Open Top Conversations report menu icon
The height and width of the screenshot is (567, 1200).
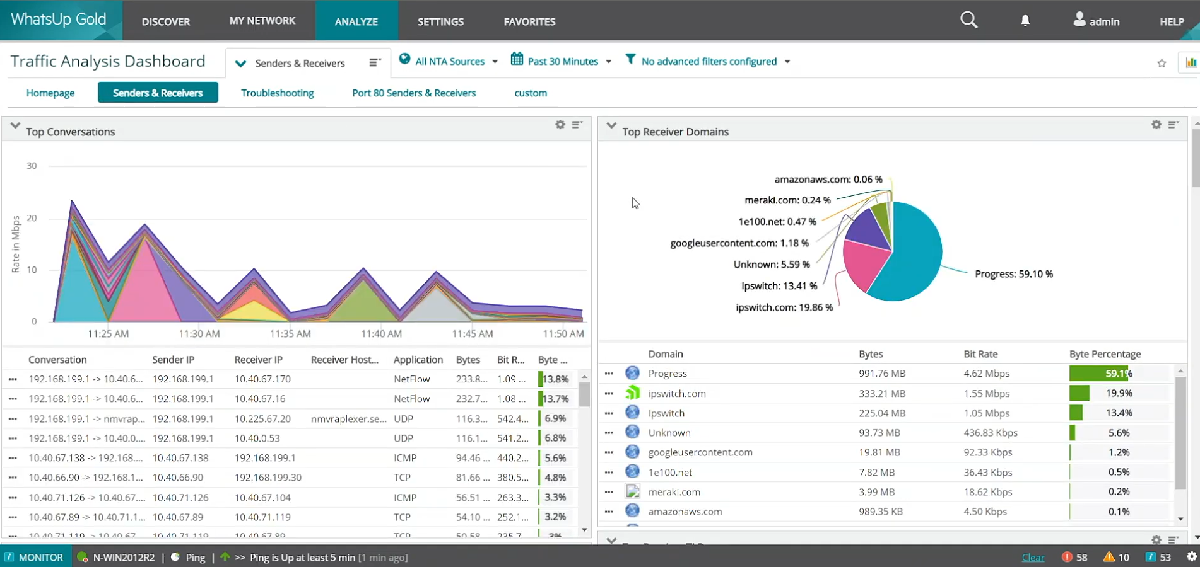577,125
